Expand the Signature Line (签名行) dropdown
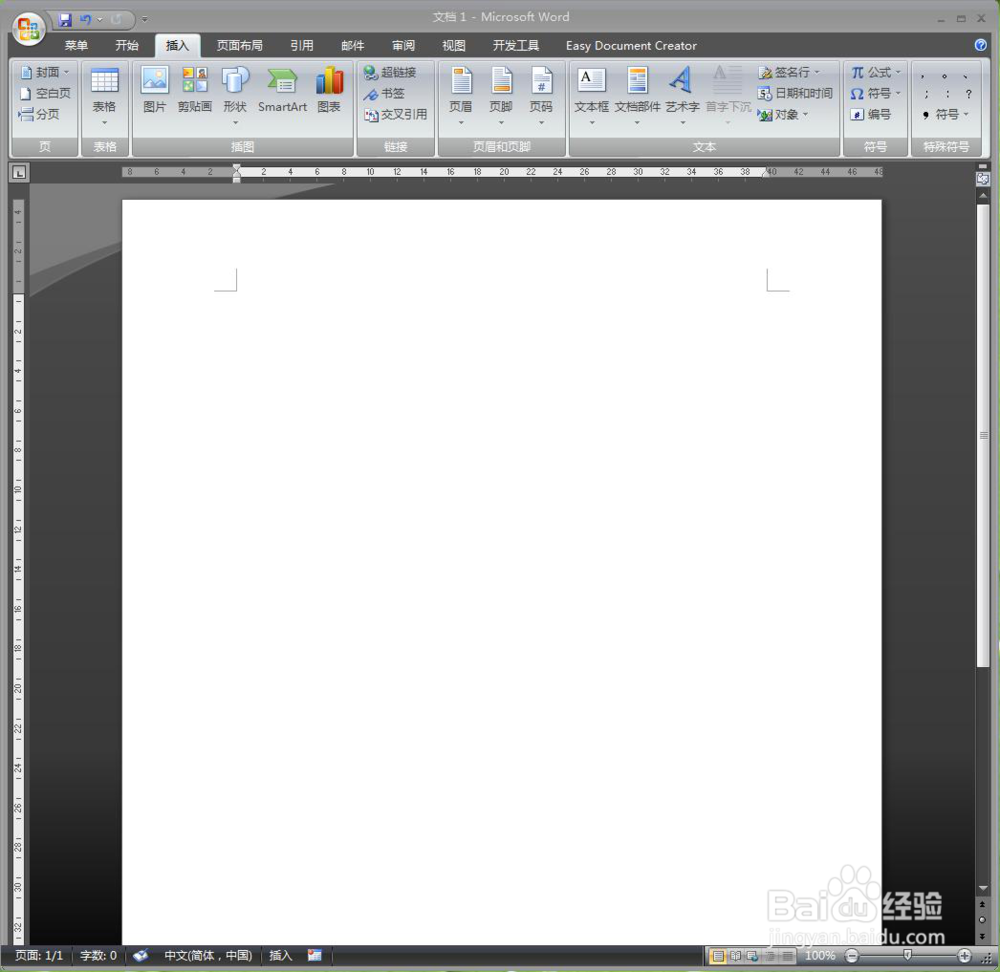Image resolution: width=1000 pixels, height=972 pixels. [817, 72]
